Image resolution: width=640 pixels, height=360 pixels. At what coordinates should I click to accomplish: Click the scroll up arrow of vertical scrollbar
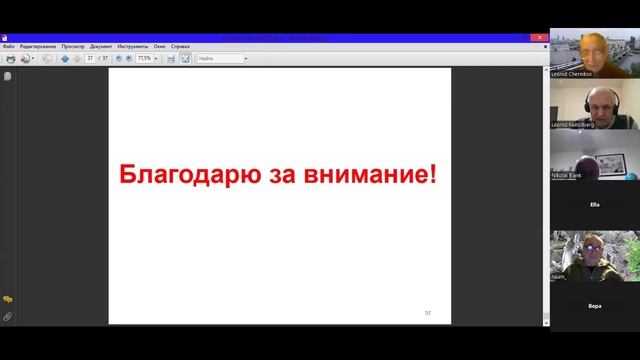point(546,70)
